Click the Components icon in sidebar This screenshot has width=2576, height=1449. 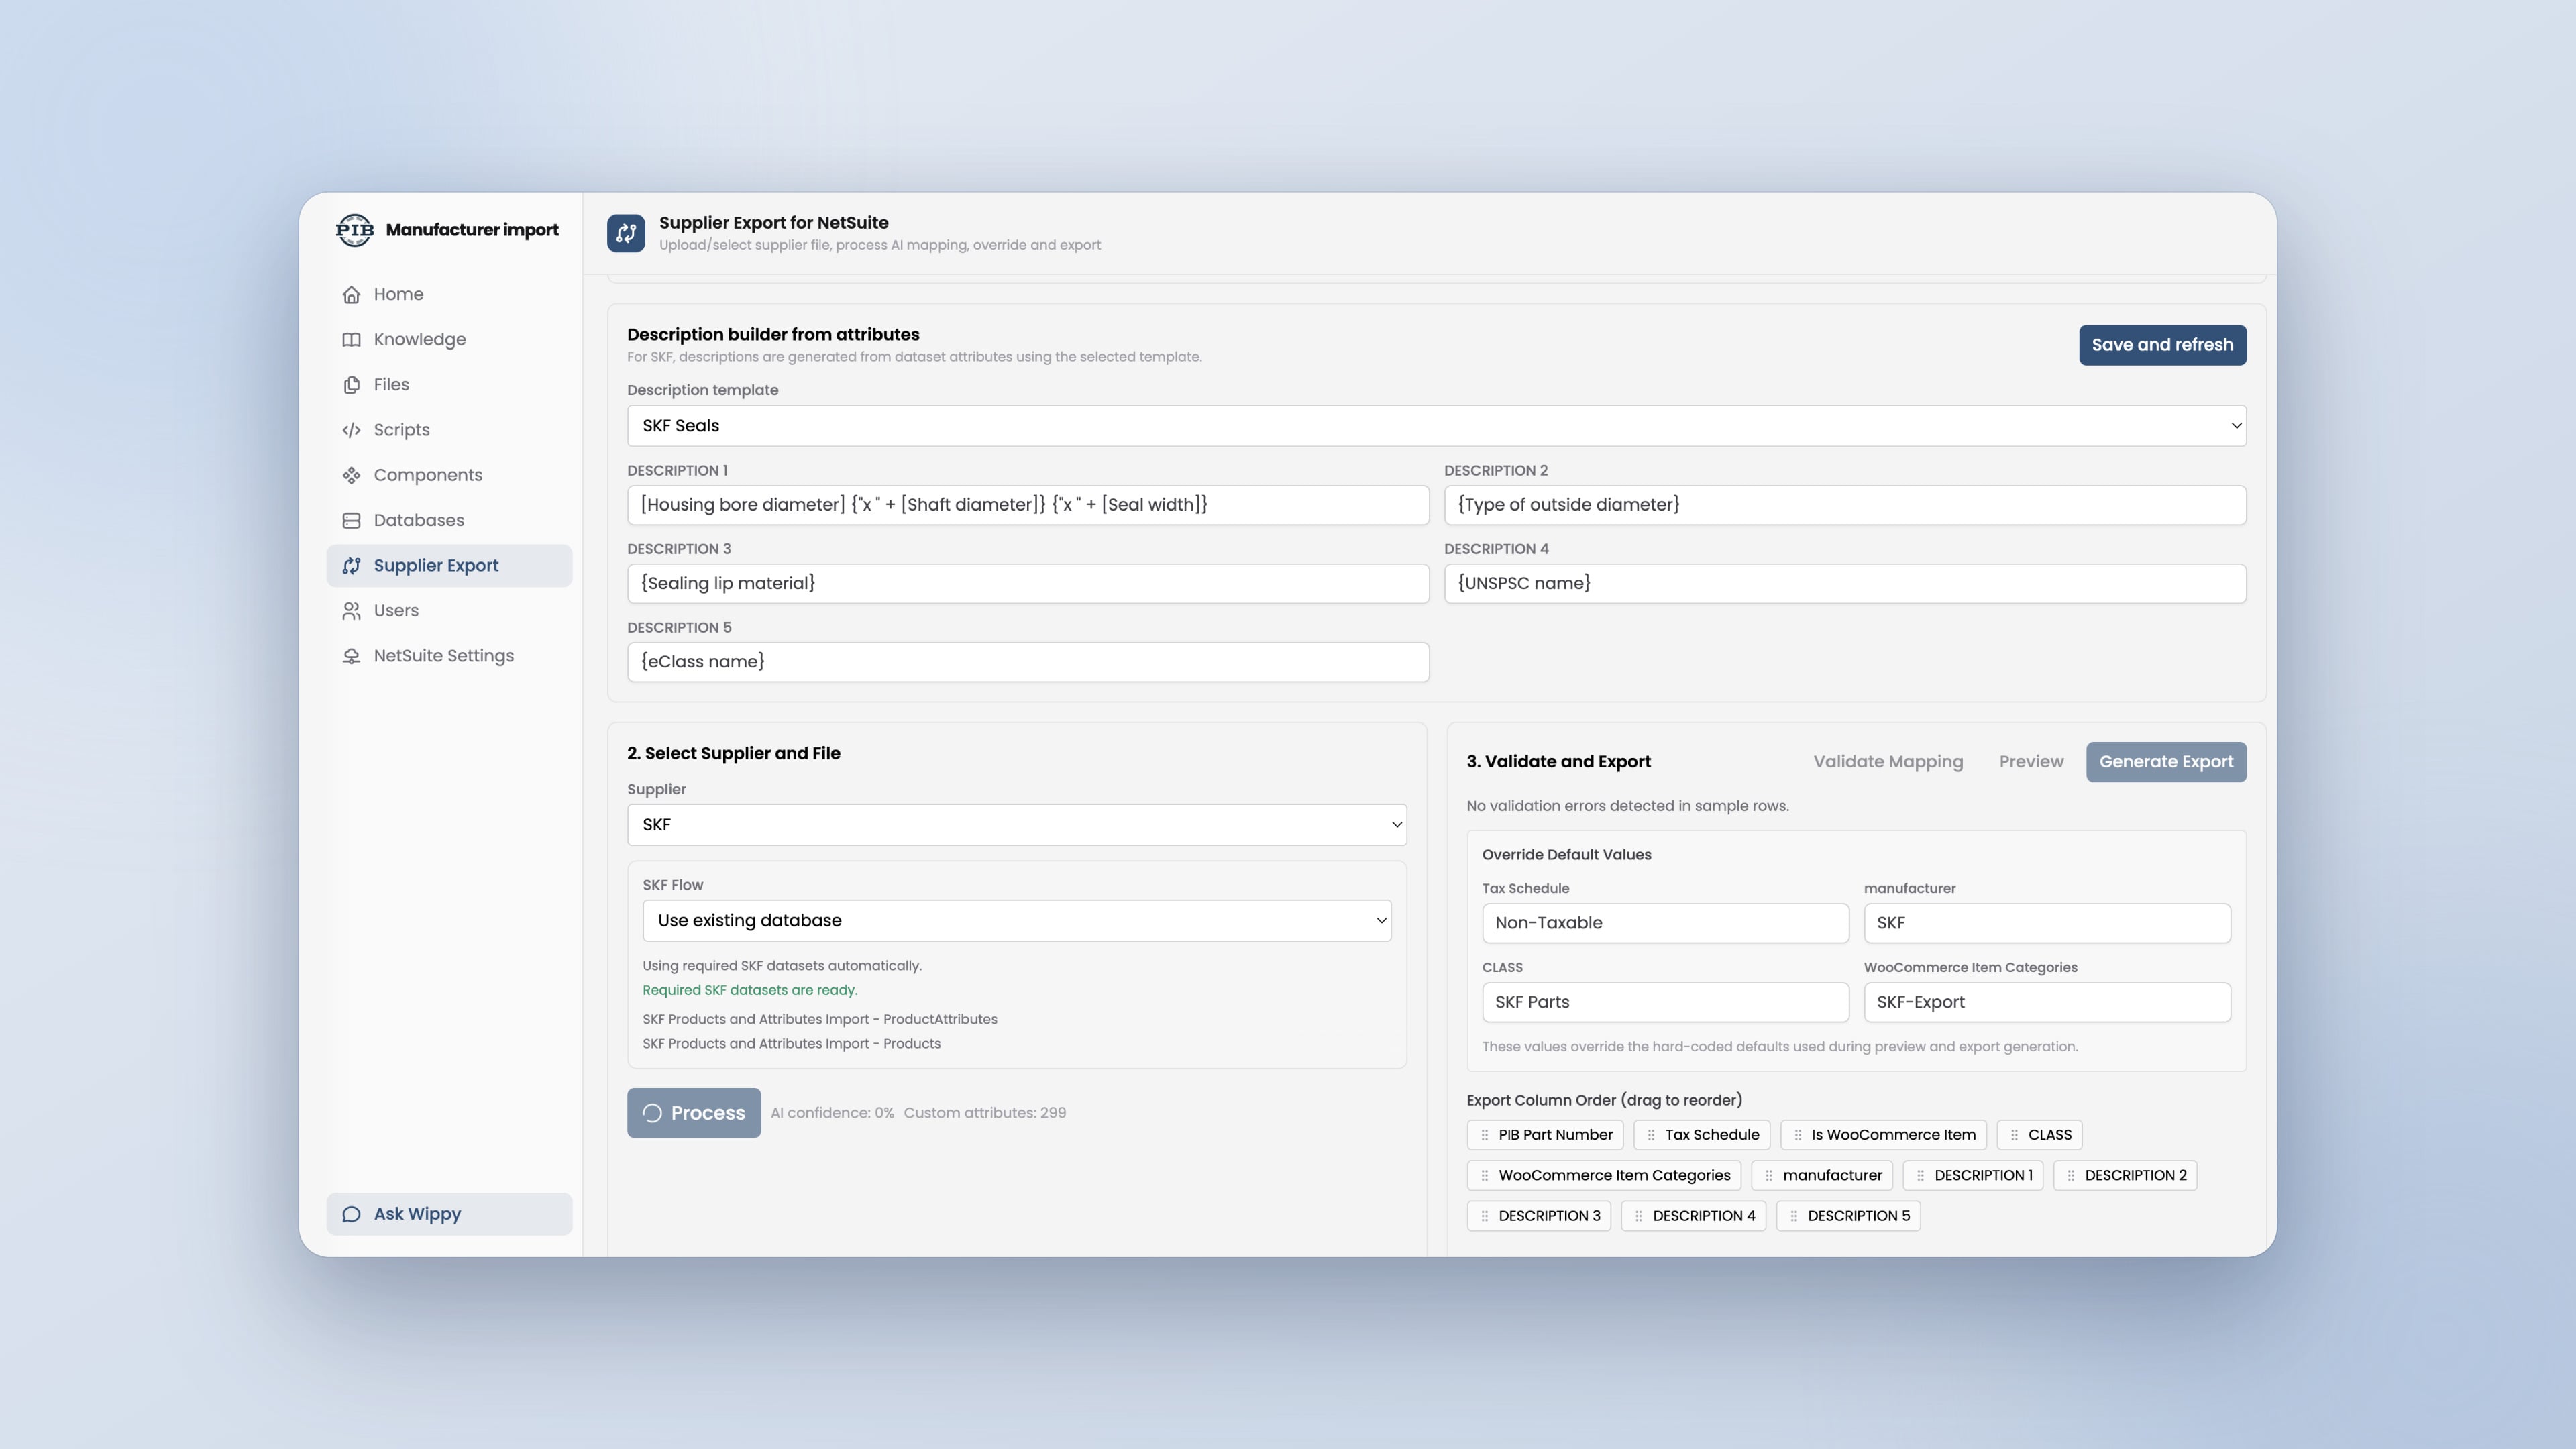pyautogui.click(x=351, y=475)
